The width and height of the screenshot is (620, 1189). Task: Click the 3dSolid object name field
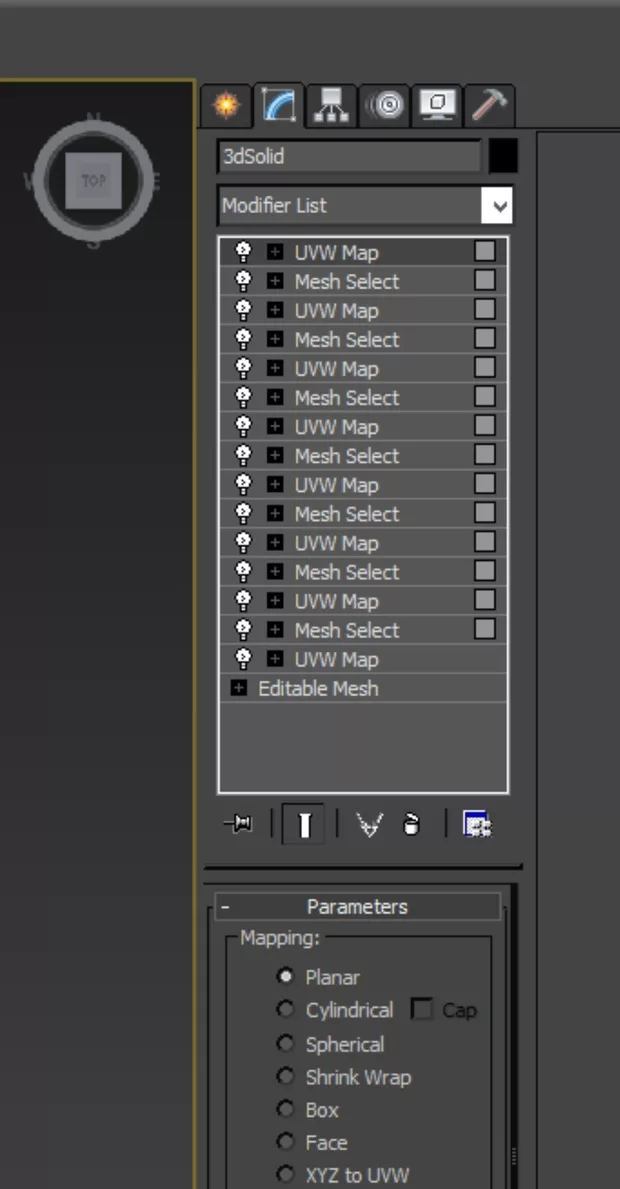click(x=349, y=157)
